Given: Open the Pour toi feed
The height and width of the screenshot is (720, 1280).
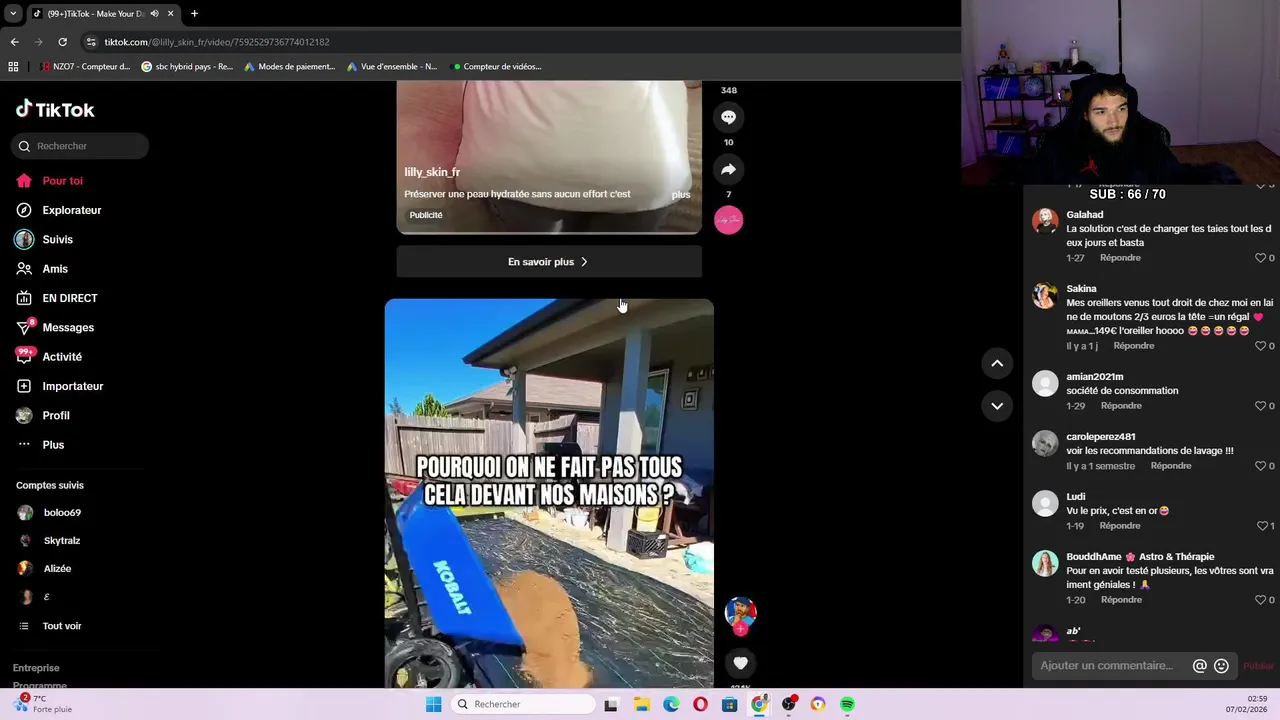Looking at the screenshot, I should point(62,181).
